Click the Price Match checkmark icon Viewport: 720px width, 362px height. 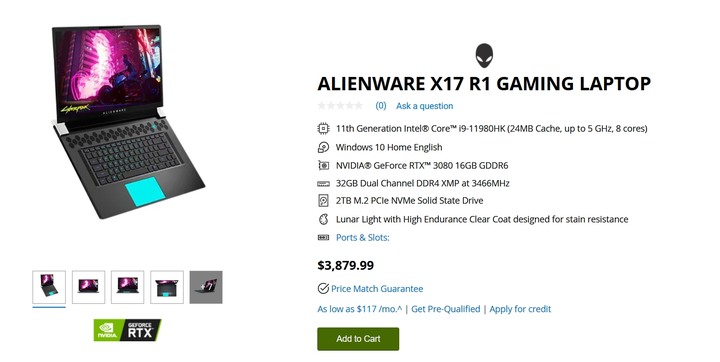coord(323,288)
